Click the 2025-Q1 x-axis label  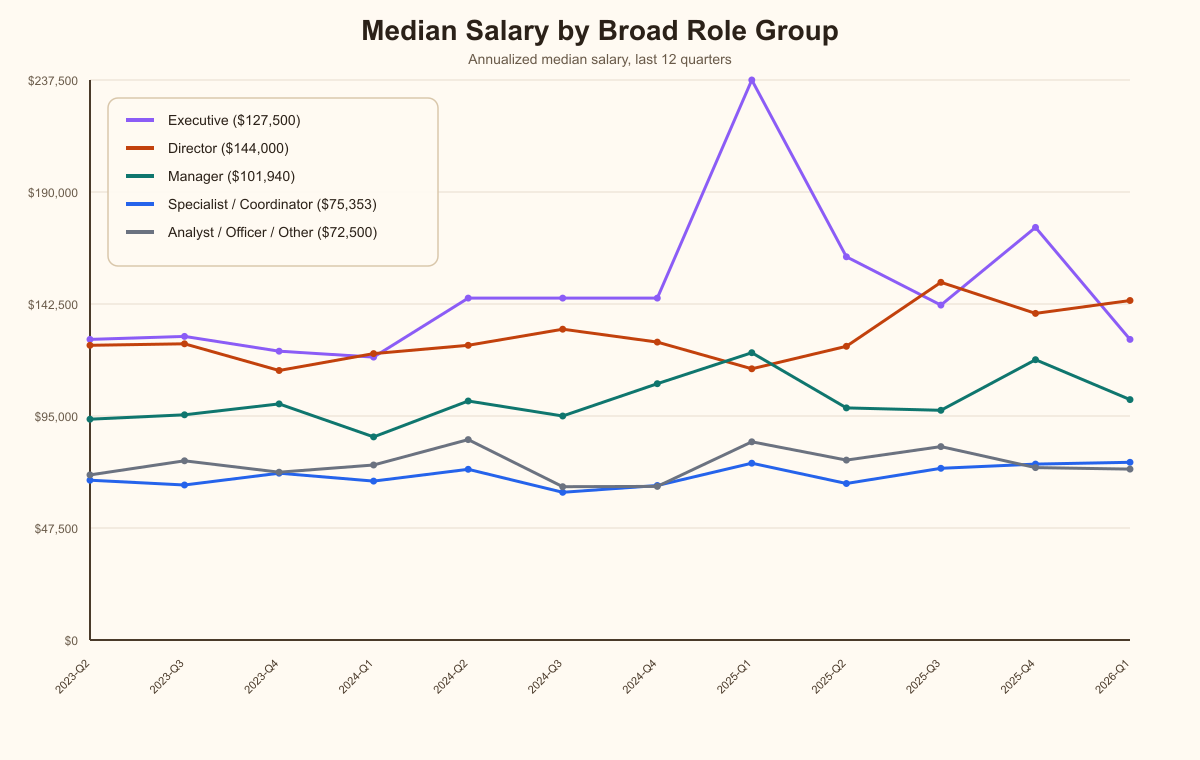[x=736, y=678]
